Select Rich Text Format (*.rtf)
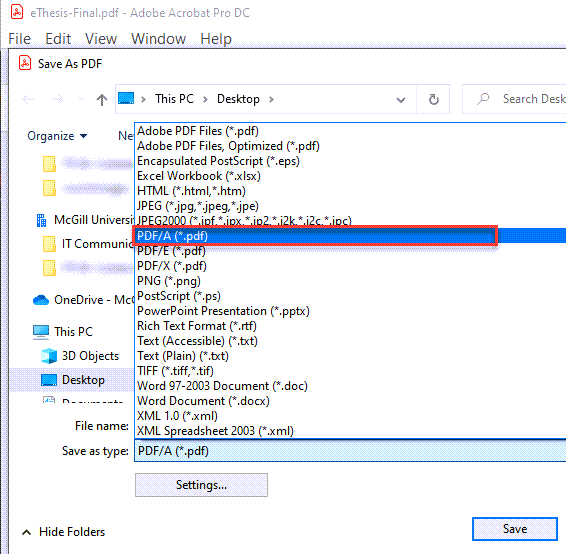This screenshot has height=554, width=566. point(197,326)
